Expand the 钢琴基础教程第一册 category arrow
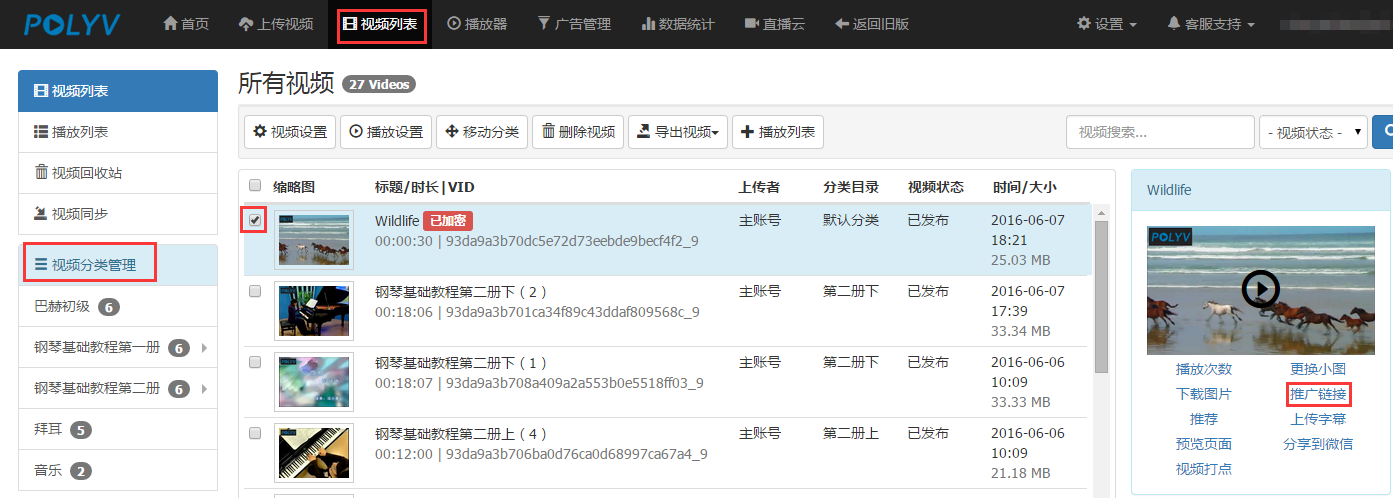Screen dimensions: 1393x498 tap(204, 348)
